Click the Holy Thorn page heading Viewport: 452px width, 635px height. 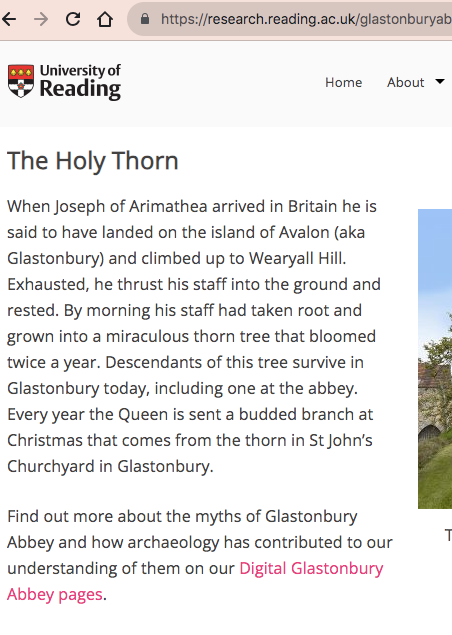93,160
